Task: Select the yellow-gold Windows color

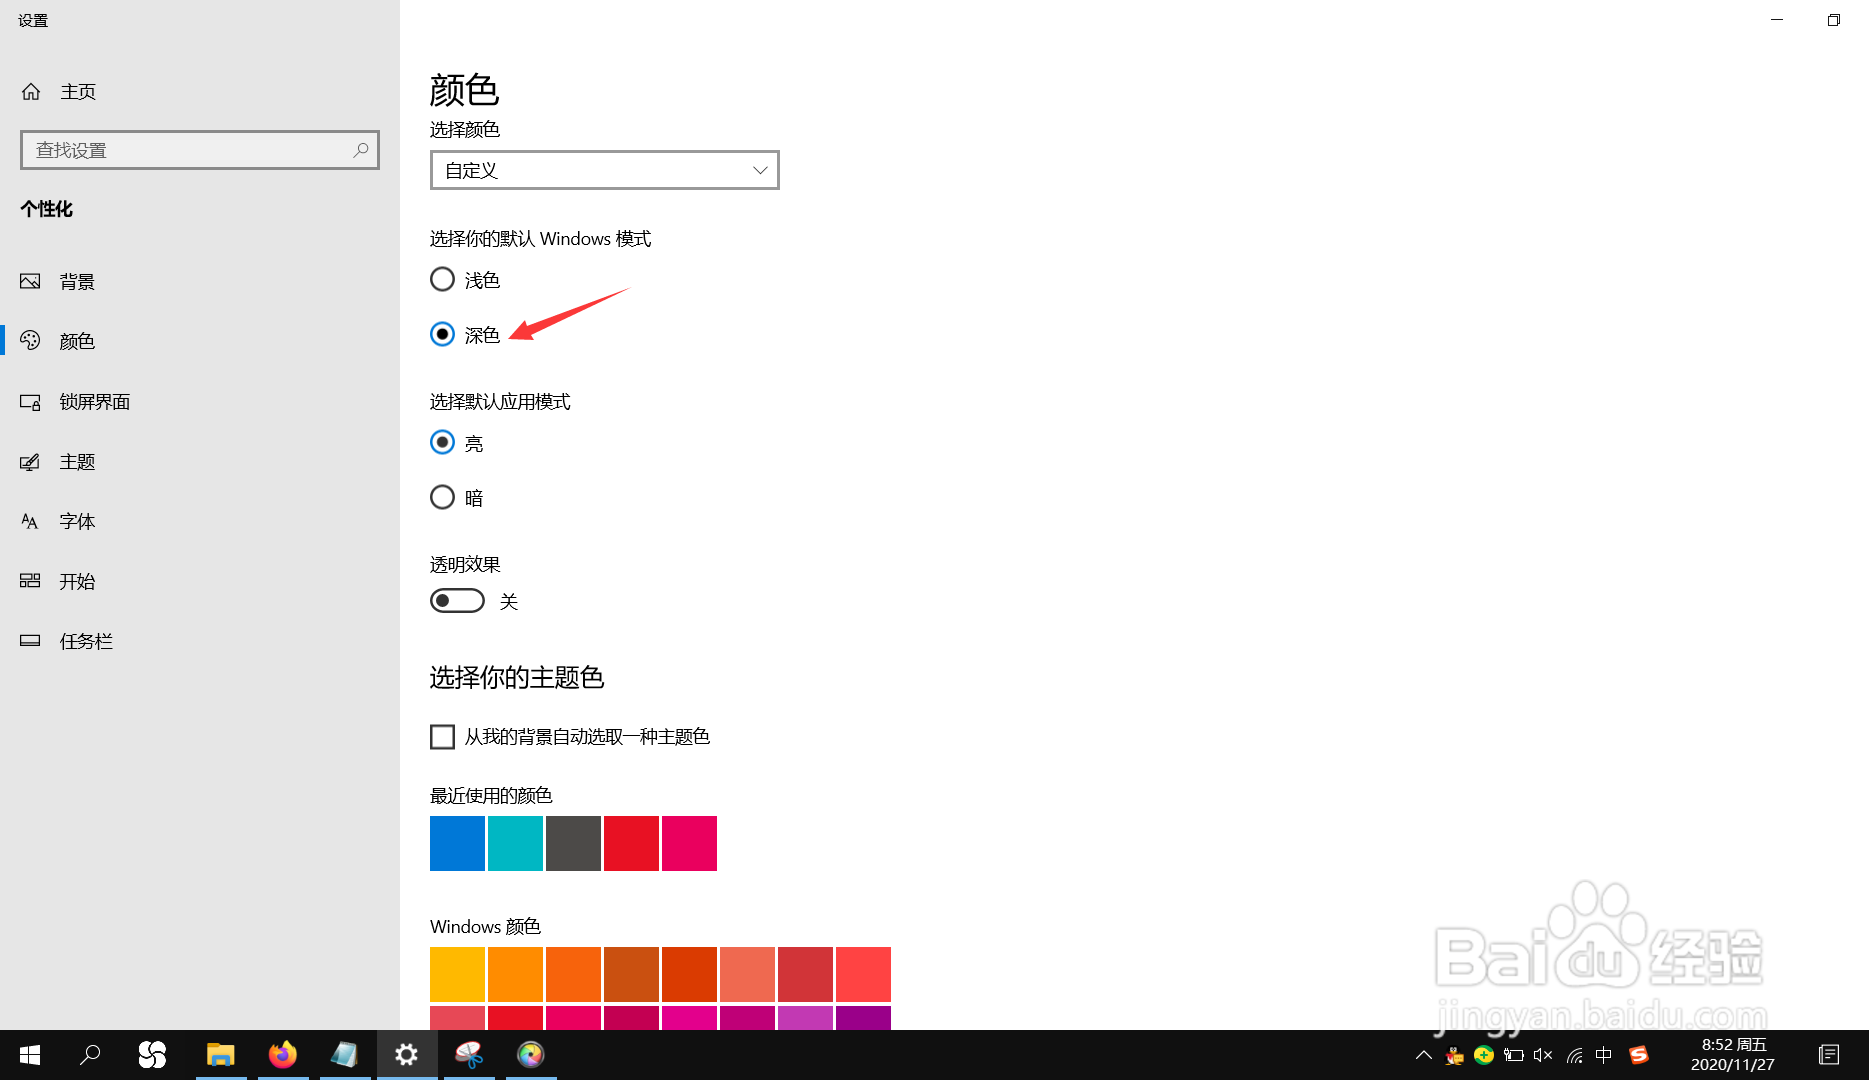Action: 457,974
